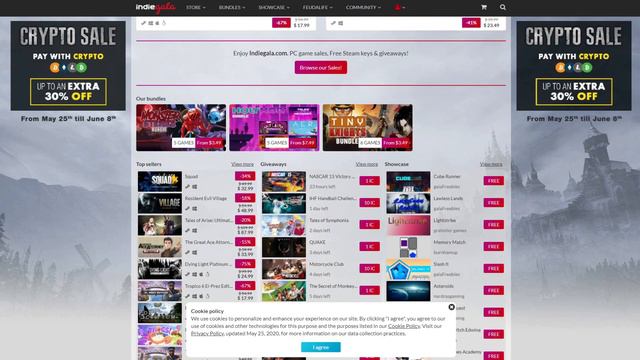The width and height of the screenshot is (640, 360).
Task: Click FREE button for Slash It
Action: [493, 269]
